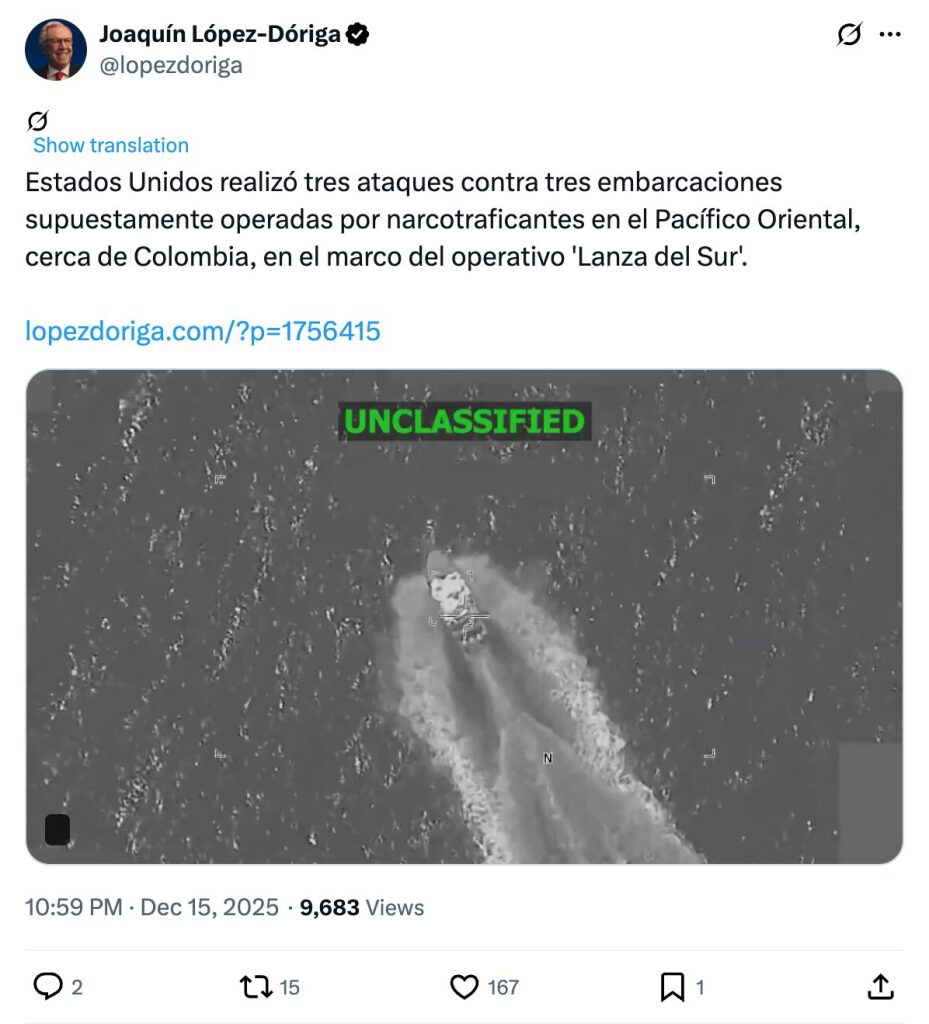Open the @lopezdoriga handle
The width and height of the screenshot is (929, 1024).
tap(171, 65)
